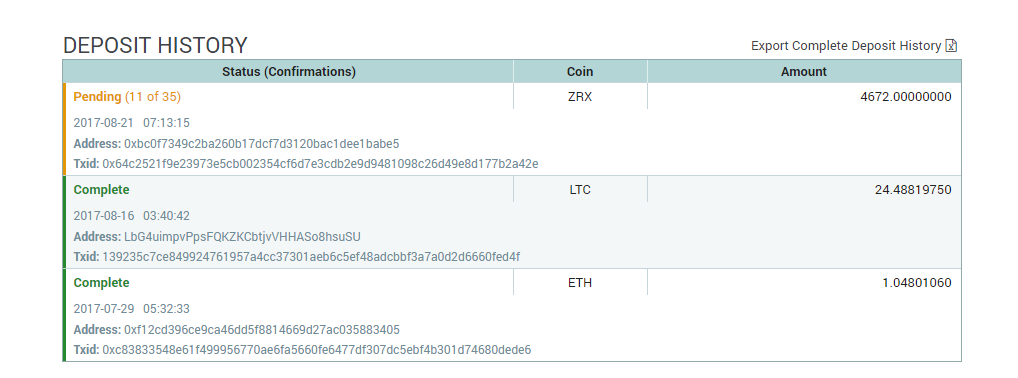Click the ETH address 0xf12cd396...

pos(262,329)
